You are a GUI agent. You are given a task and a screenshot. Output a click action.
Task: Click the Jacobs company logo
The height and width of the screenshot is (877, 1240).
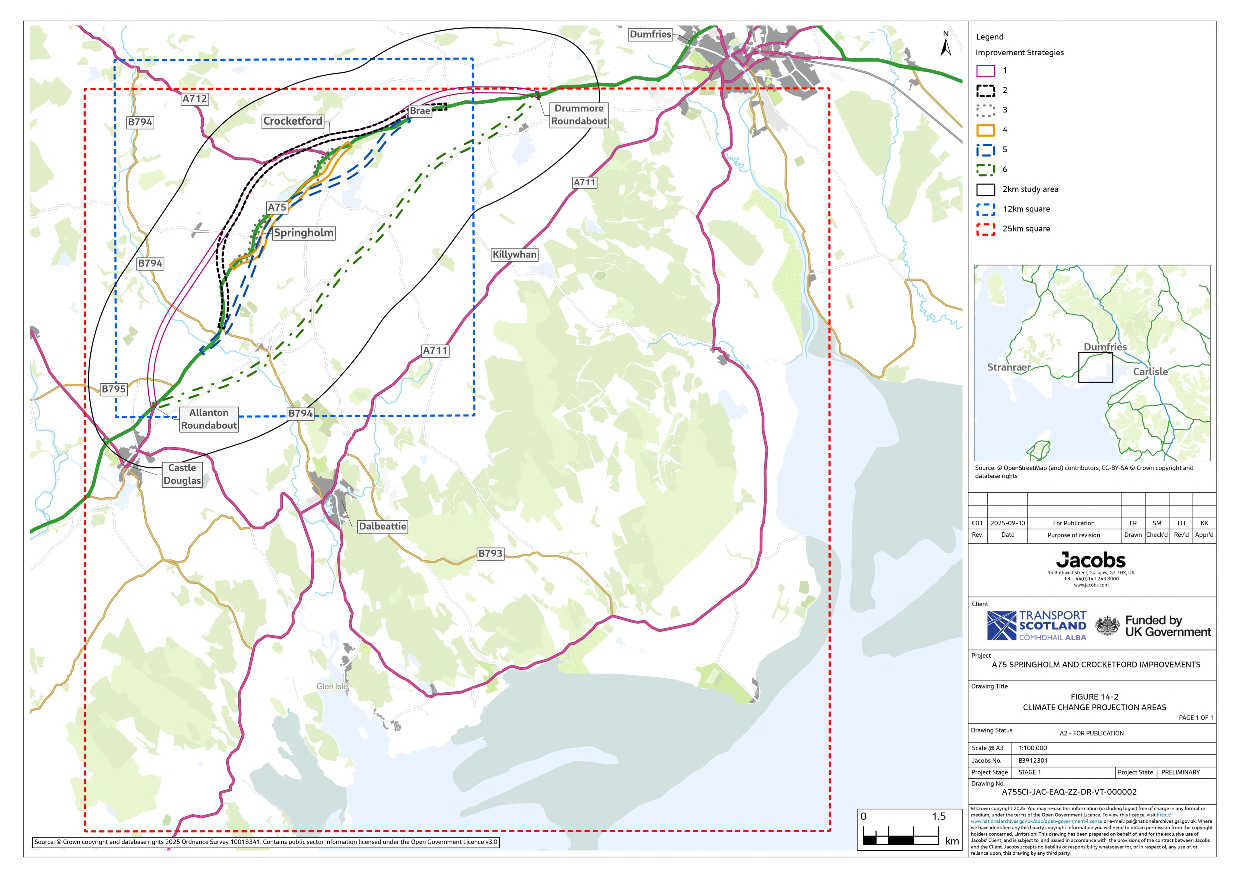[1090, 560]
